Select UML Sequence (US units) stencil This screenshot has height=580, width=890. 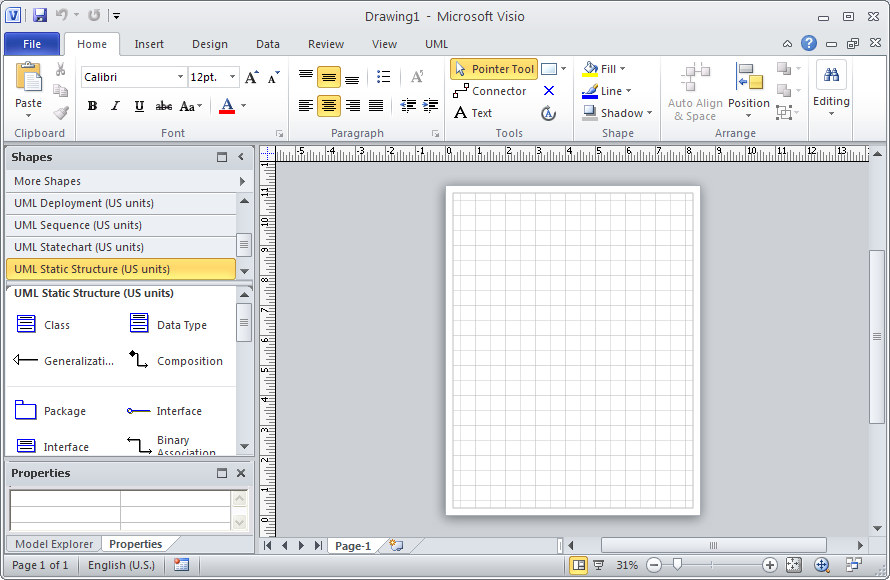pos(121,225)
